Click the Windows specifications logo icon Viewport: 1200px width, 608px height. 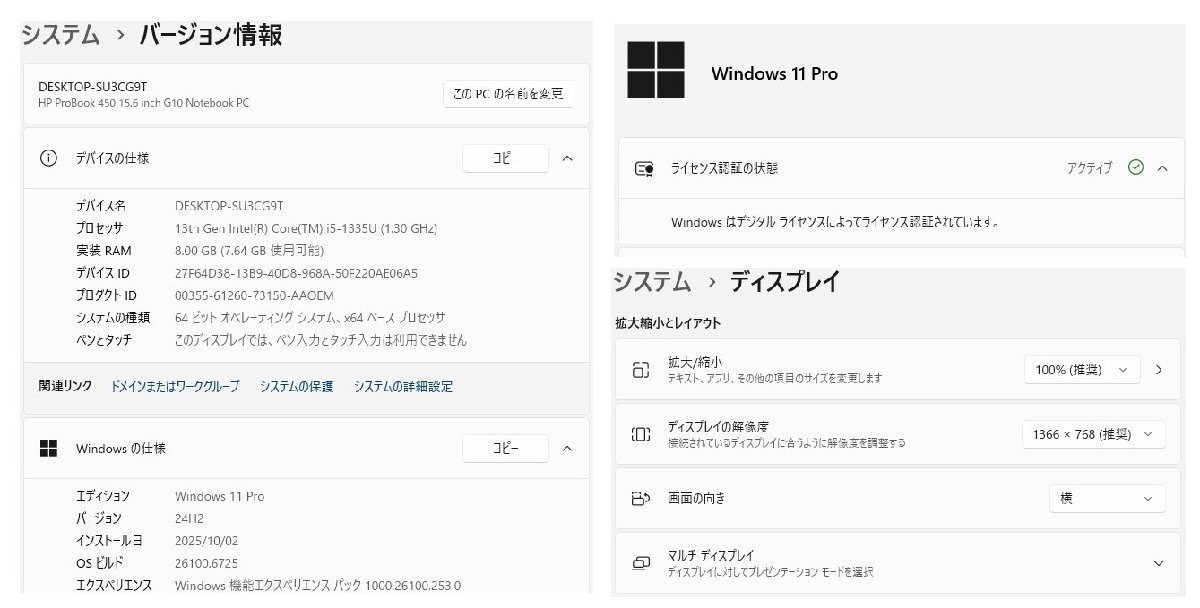[48, 448]
